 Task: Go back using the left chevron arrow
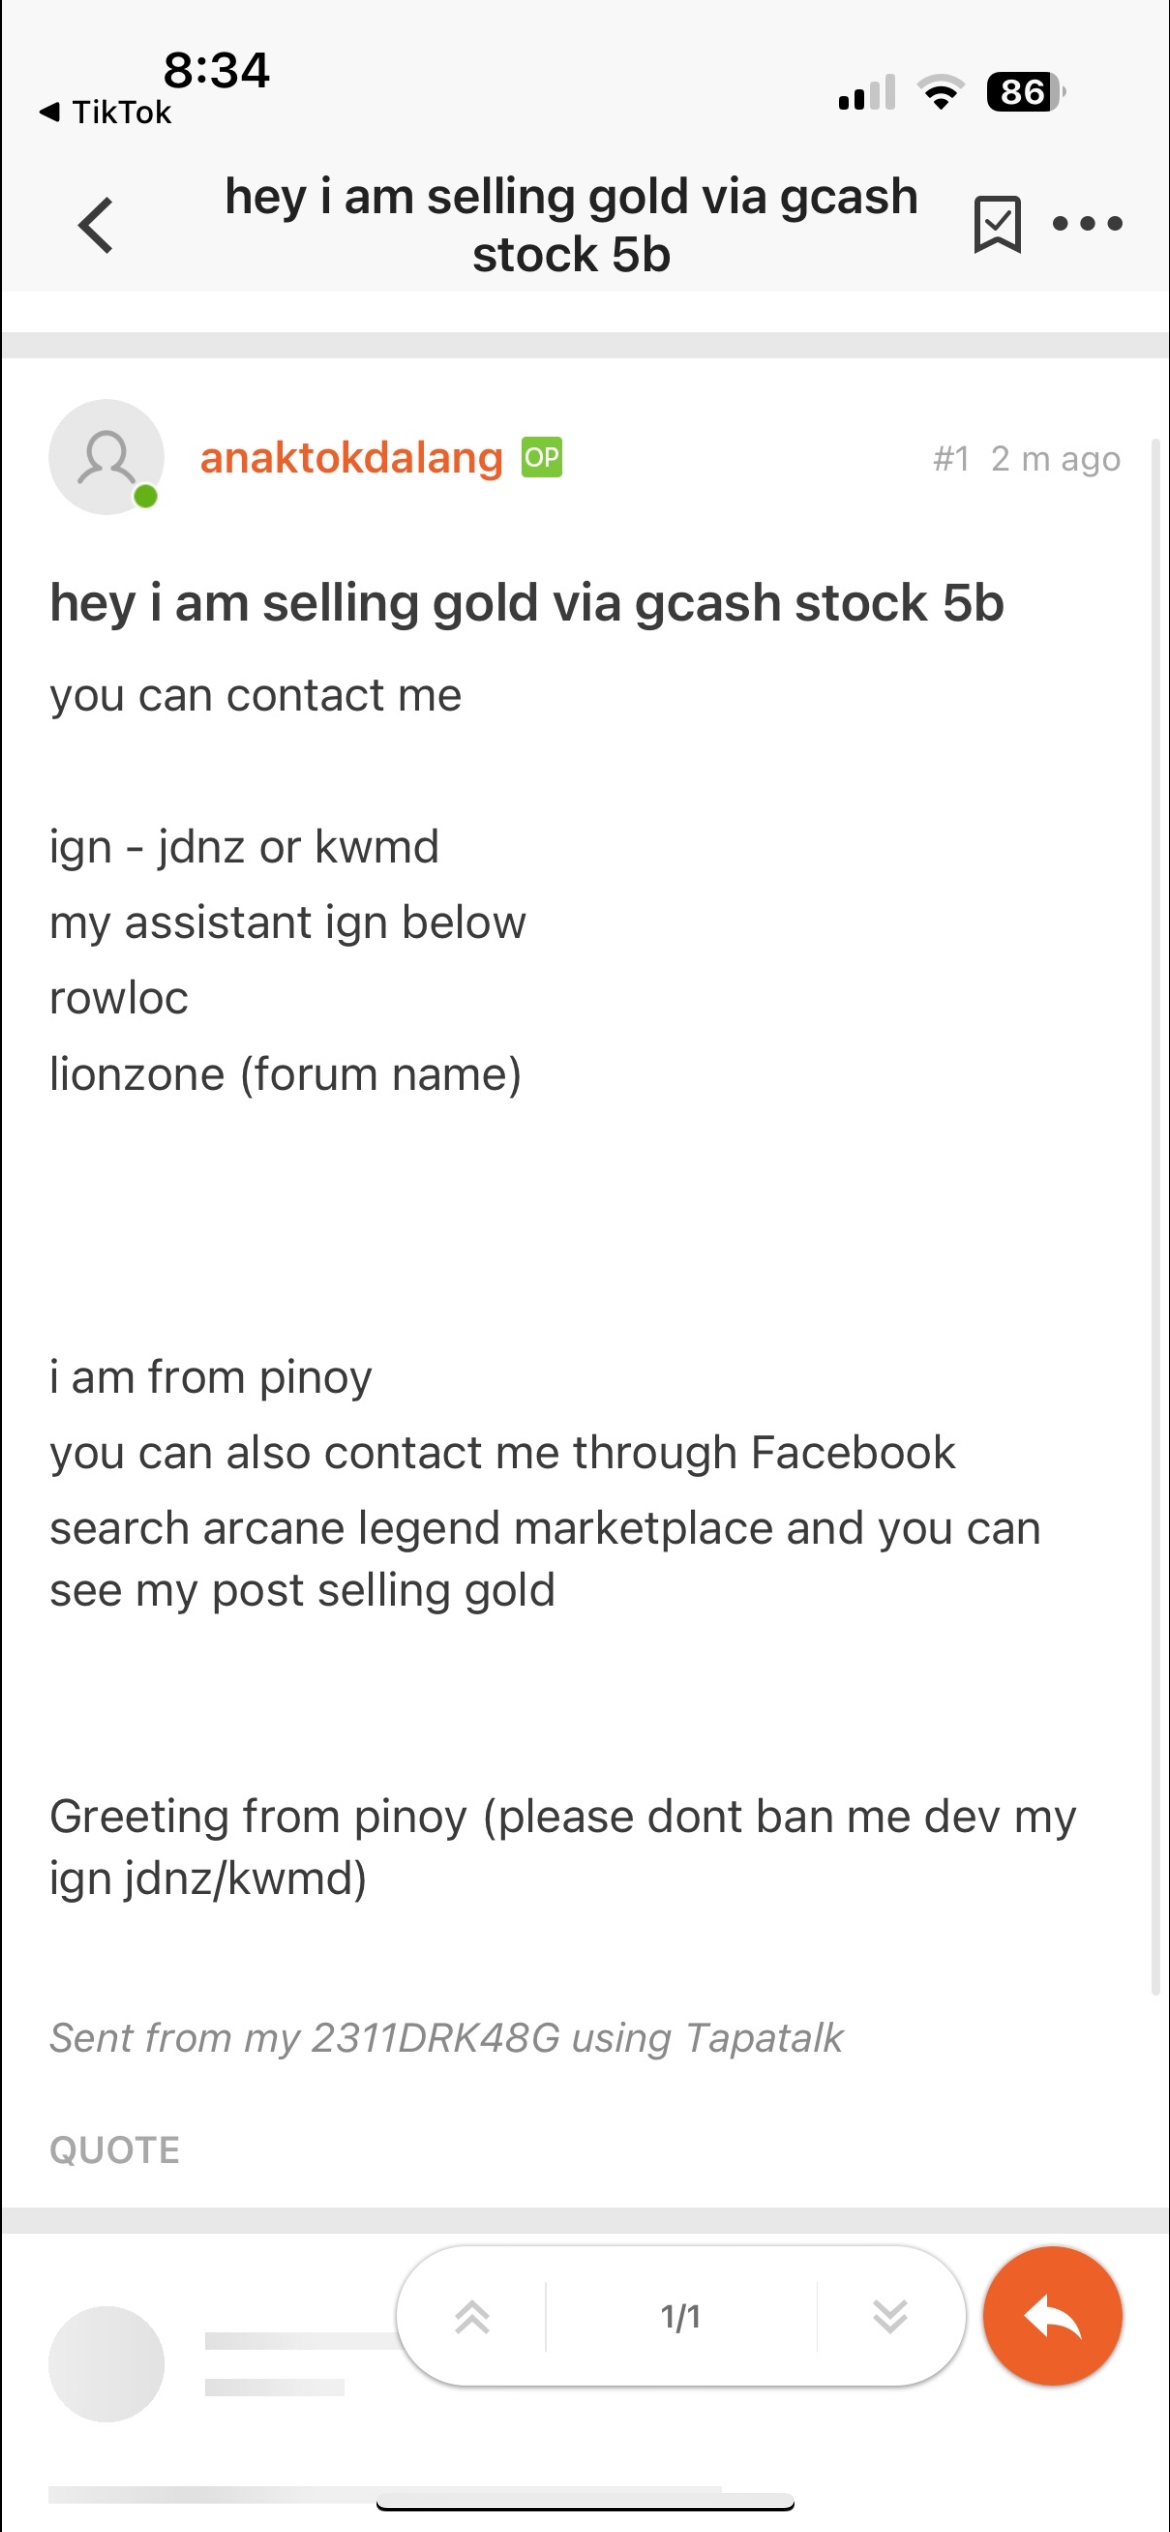[96, 225]
